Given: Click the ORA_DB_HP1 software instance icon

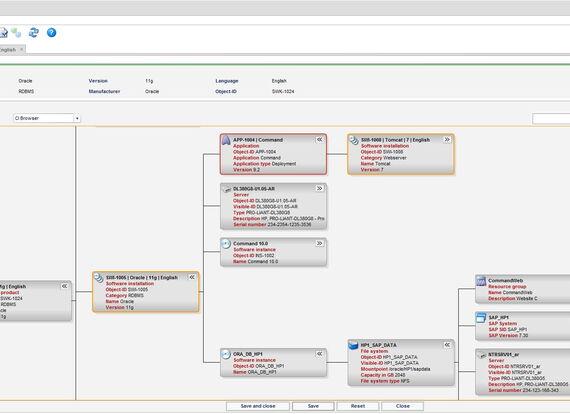Looking at the screenshot, I should 226,354.
